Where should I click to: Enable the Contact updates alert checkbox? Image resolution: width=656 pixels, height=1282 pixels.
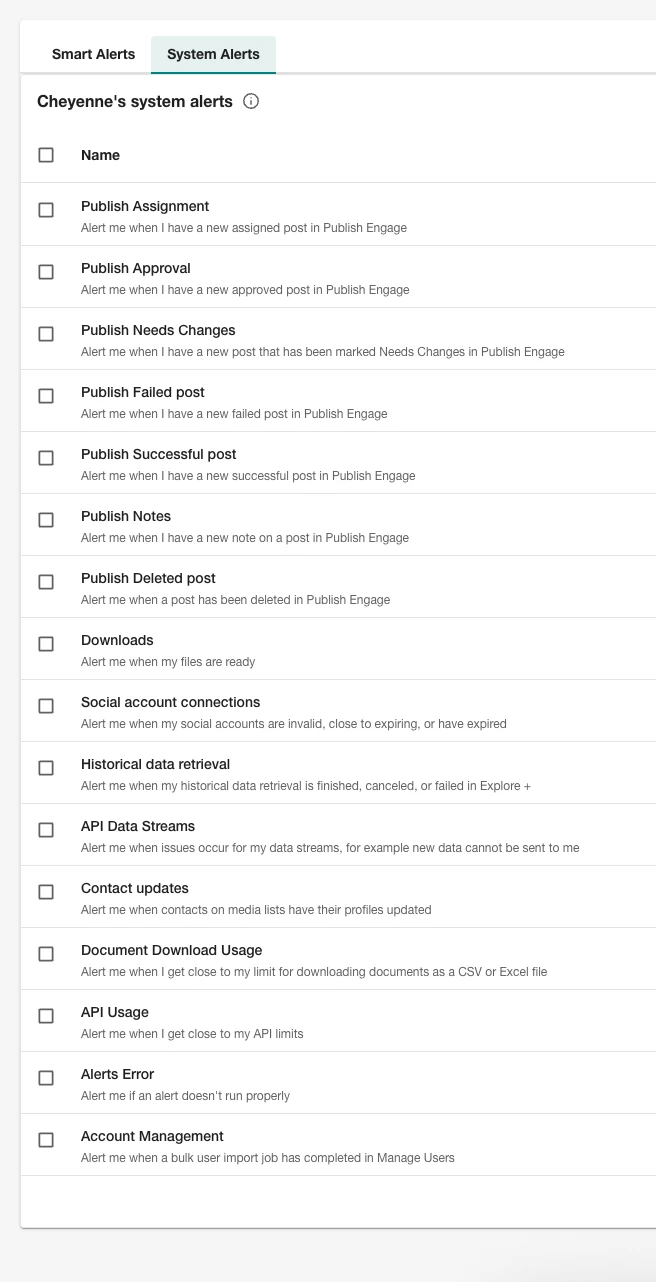46,892
